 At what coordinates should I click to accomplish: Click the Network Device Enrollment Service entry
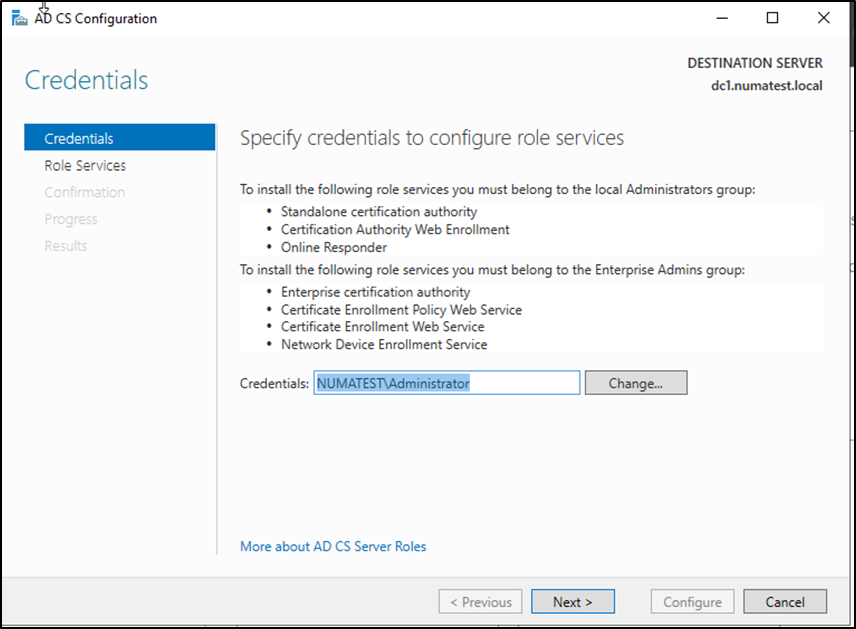(x=384, y=344)
